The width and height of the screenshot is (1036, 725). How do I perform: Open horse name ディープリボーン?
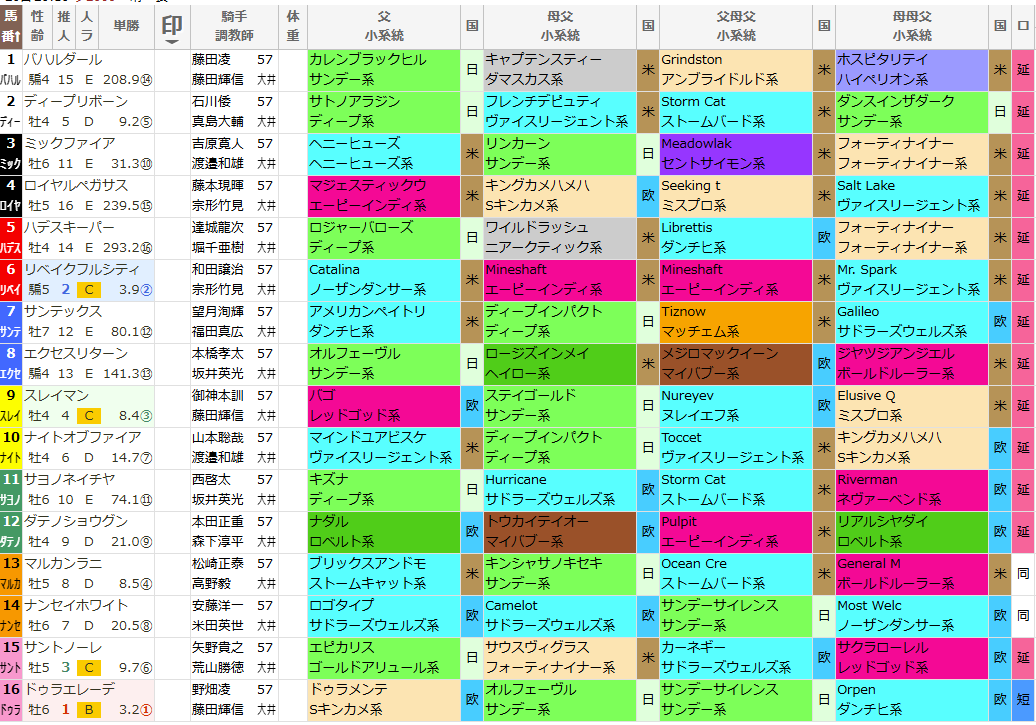[76, 102]
